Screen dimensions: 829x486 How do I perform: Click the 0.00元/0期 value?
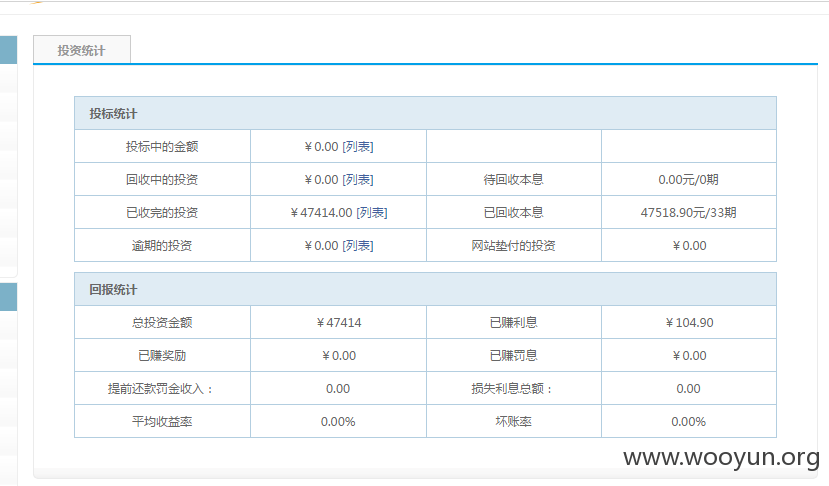coord(688,180)
